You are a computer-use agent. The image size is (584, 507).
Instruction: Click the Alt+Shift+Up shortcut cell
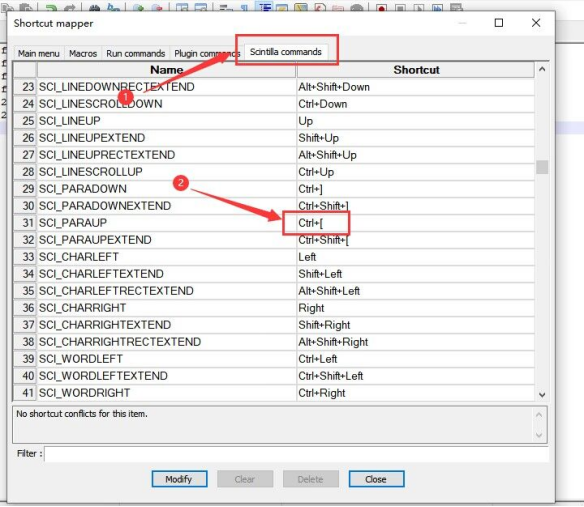(x=416, y=155)
